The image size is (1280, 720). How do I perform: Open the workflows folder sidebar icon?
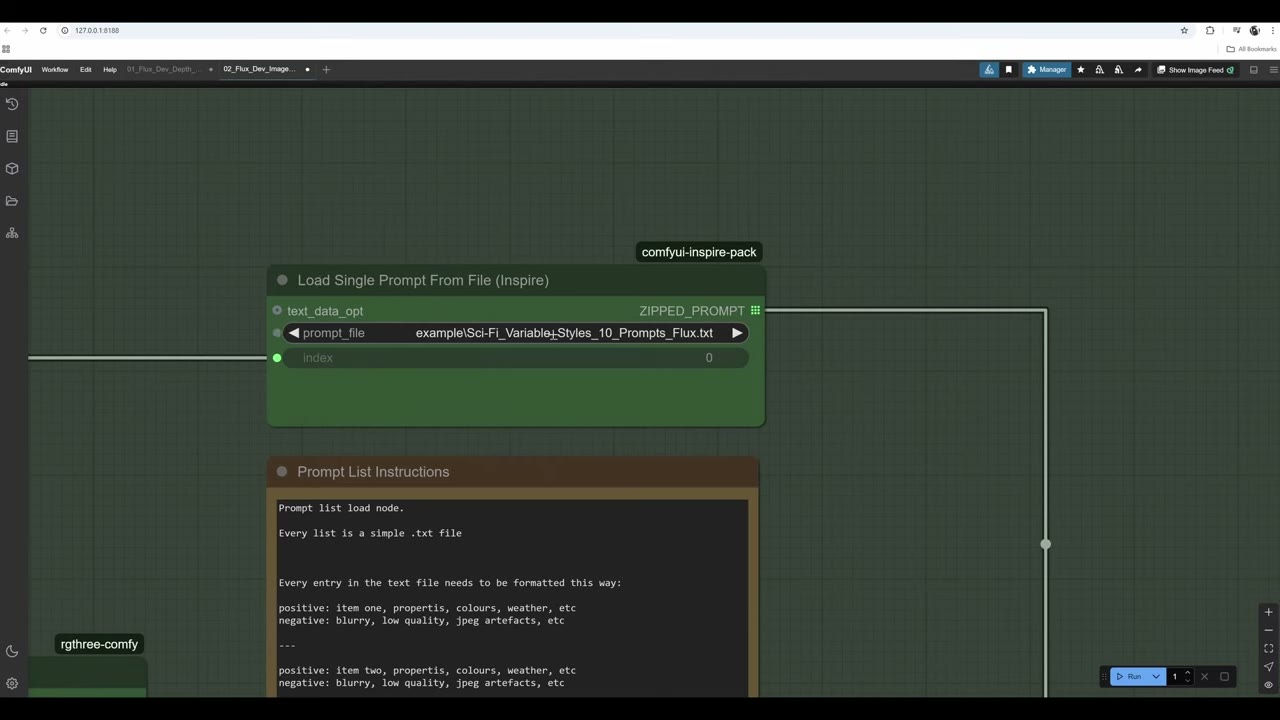pyautogui.click(x=12, y=201)
